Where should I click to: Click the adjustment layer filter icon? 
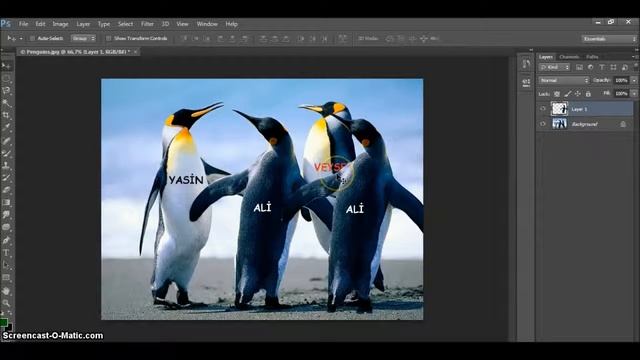[x=590, y=67]
